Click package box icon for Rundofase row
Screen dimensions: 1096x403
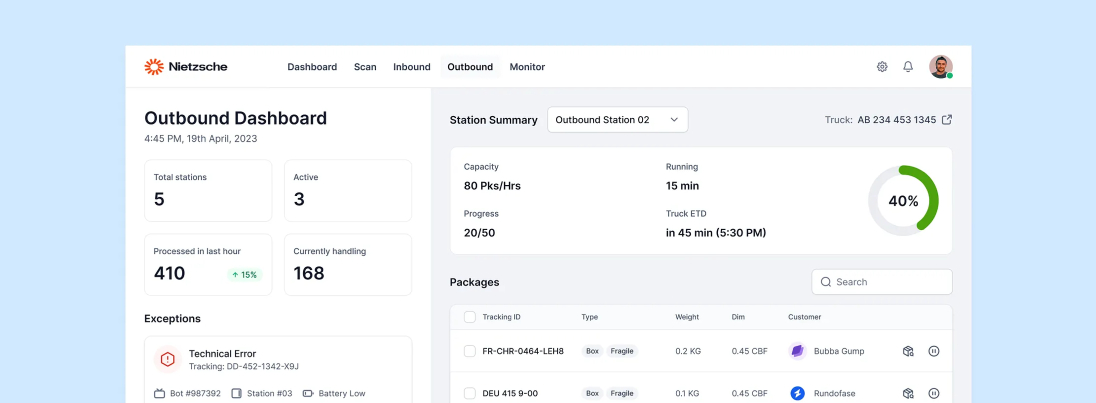coord(908,393)
